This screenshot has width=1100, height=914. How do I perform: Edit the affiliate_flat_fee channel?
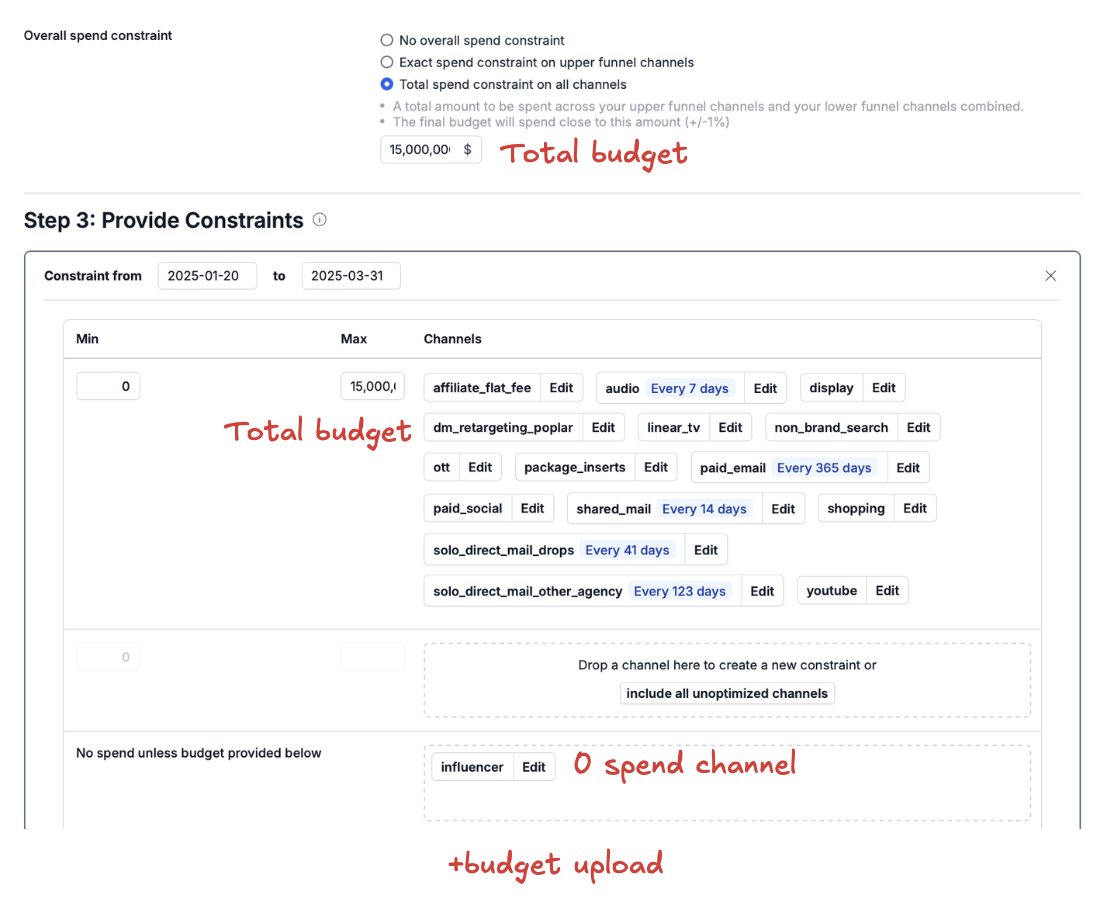point(561,388)
